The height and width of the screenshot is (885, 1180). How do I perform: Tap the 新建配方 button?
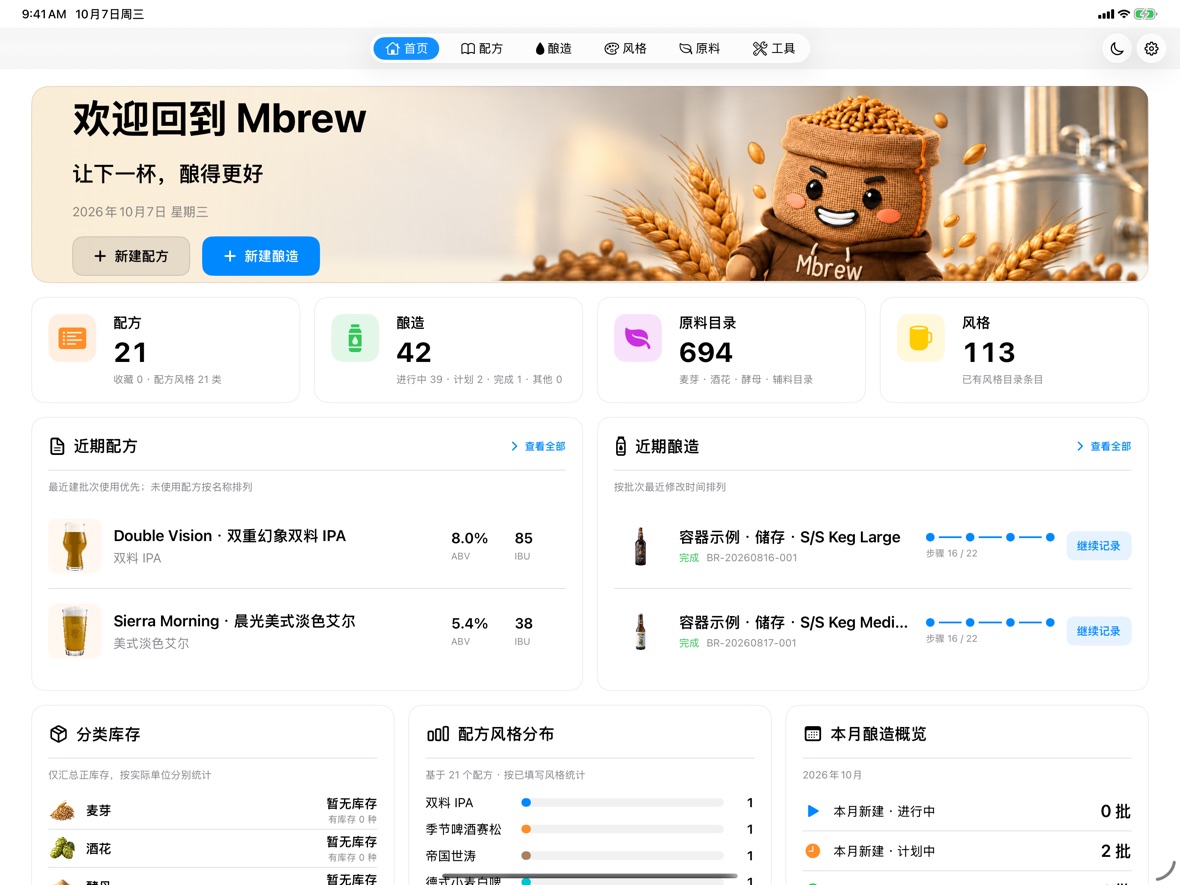pyautogui.click(x=131, y=256)
